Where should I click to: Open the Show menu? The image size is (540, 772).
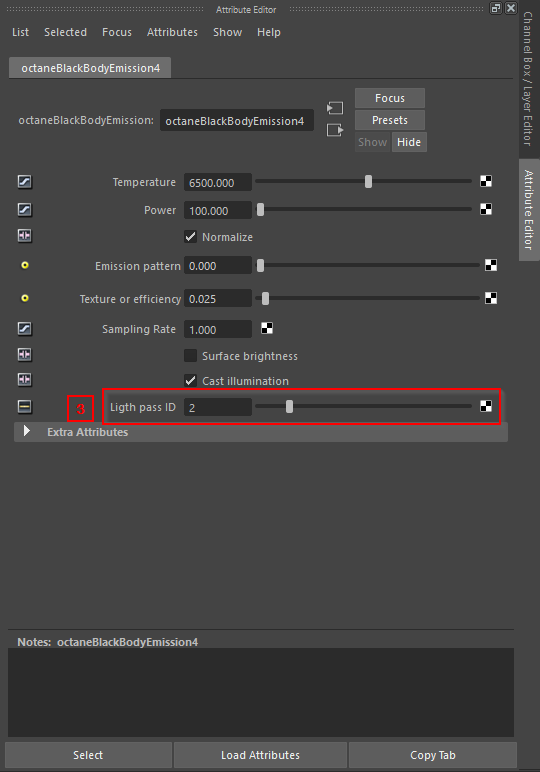[227, 32]
